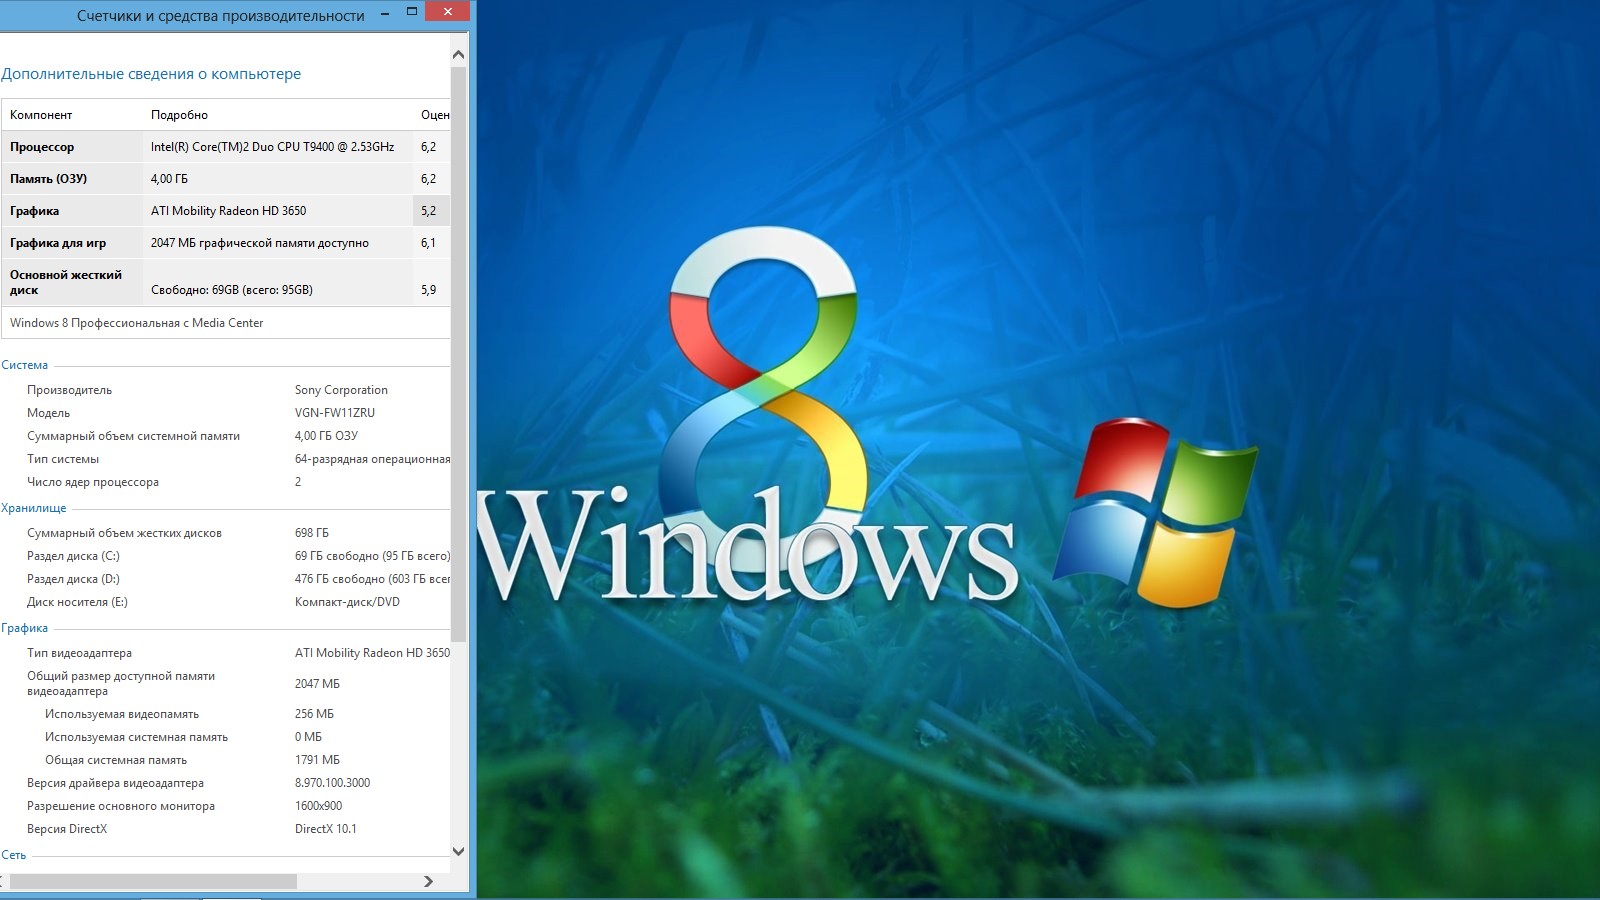Maximize the performance counters window
1600x900 pixels.
412,12
